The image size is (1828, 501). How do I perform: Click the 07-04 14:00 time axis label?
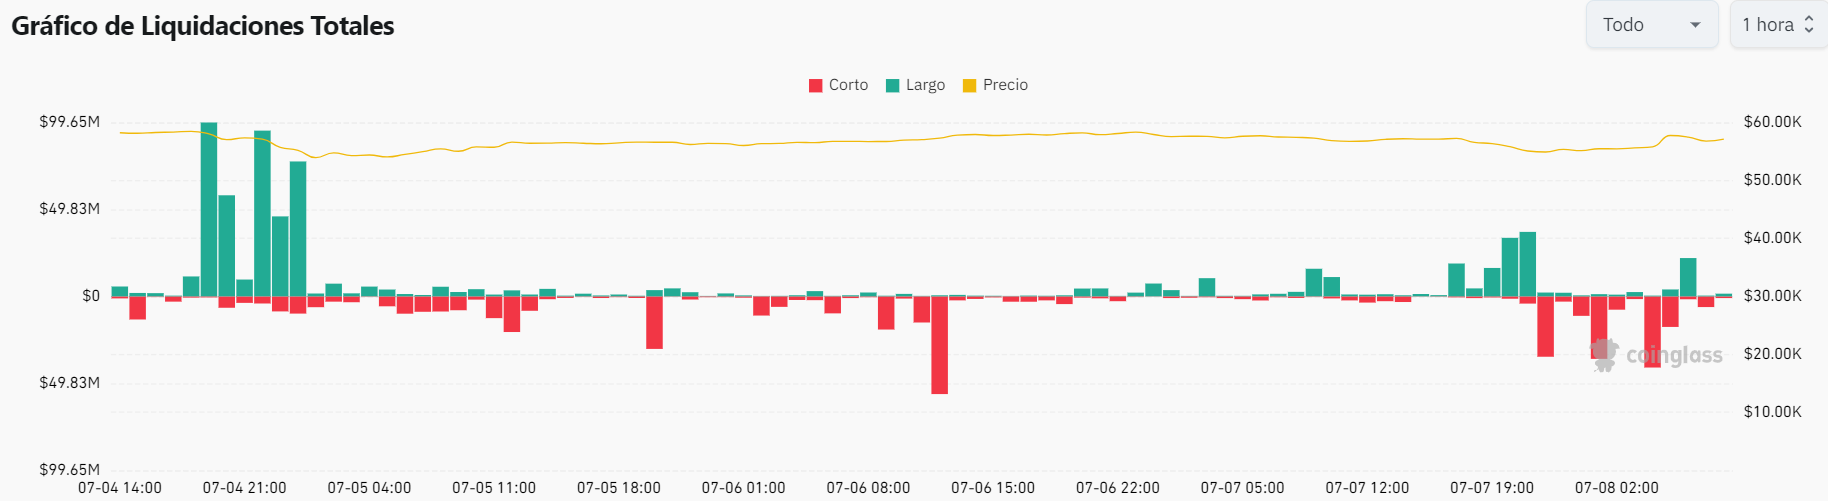click(x=120, y=488)
